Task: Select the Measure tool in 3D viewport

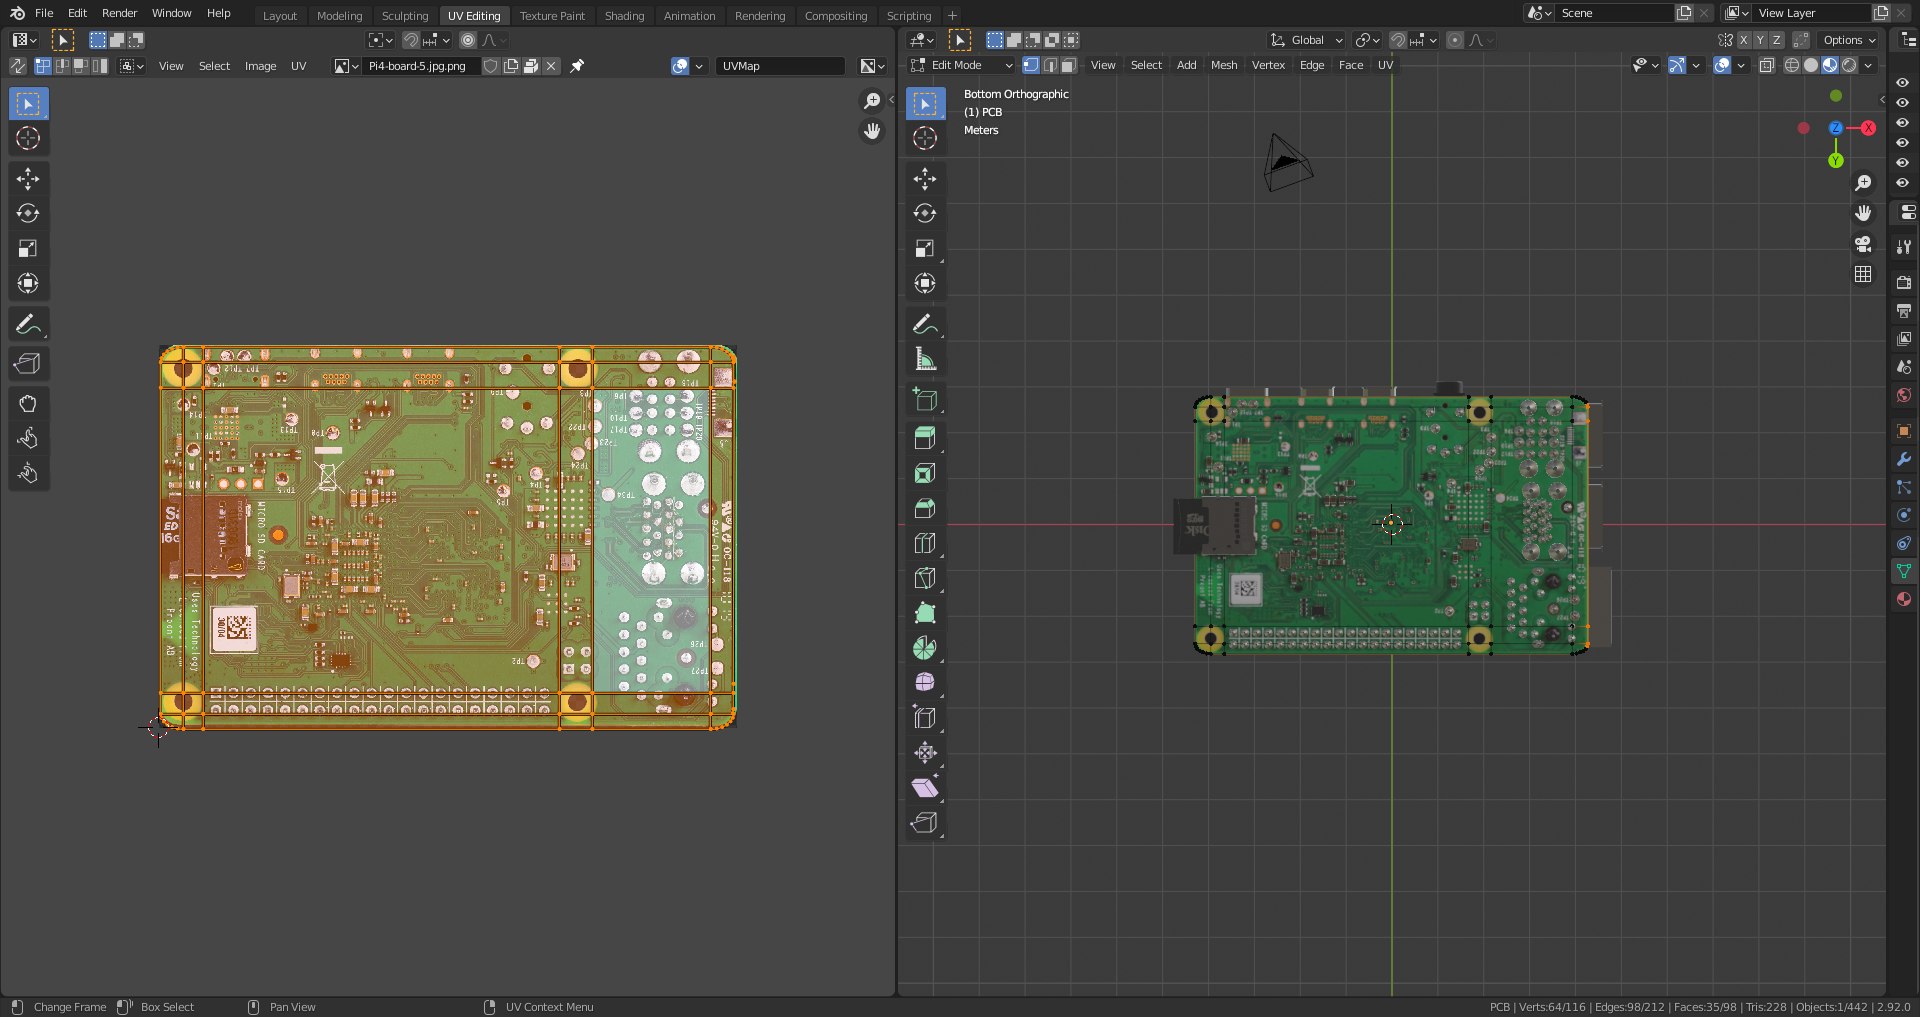Action: (926, 359)
